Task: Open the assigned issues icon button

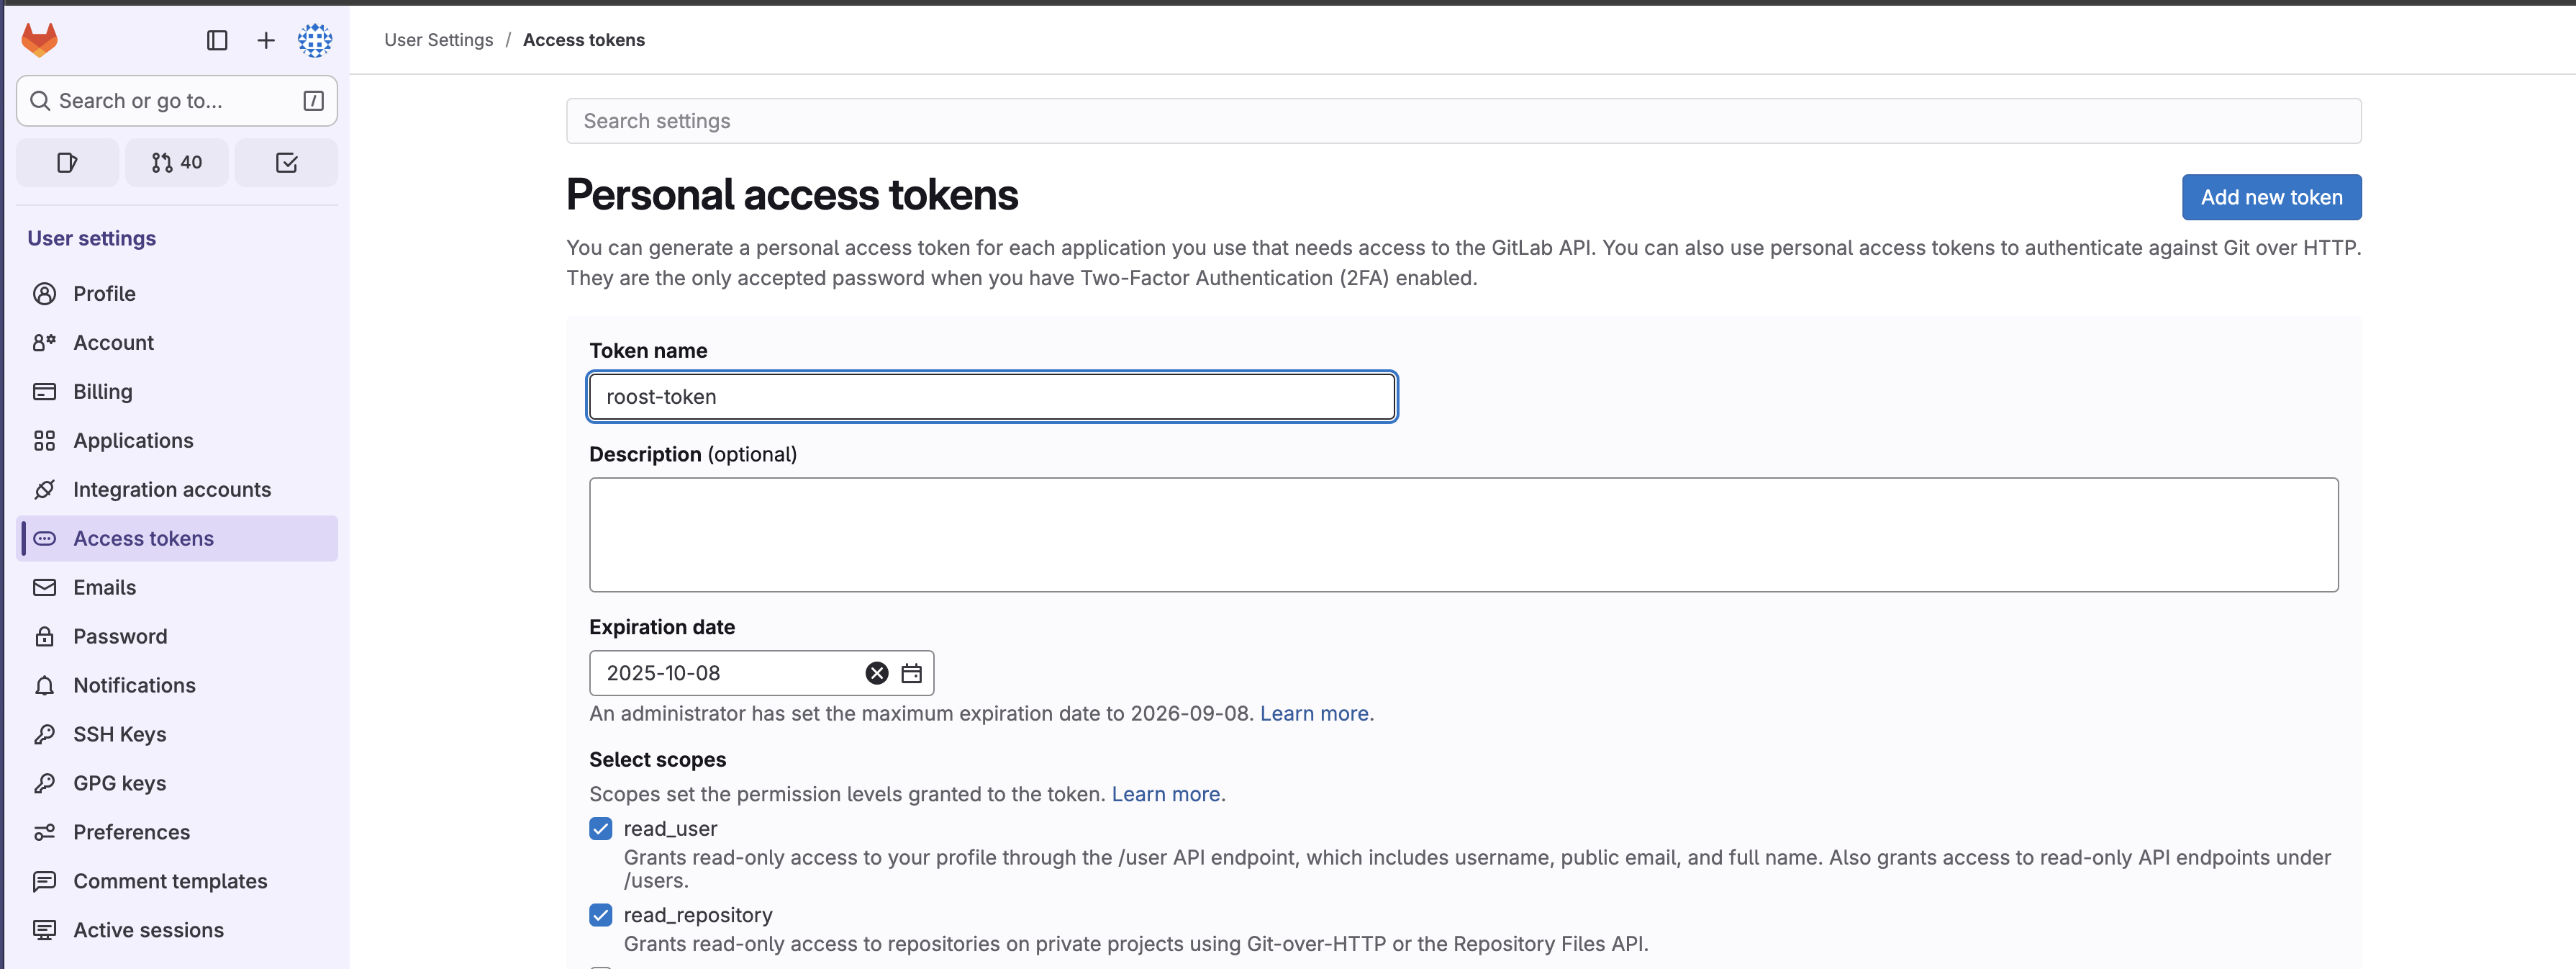Action: pos(68,163)
